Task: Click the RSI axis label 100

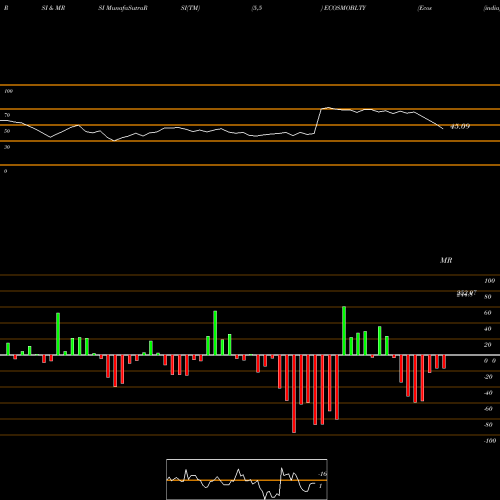Action: (8, 91)
